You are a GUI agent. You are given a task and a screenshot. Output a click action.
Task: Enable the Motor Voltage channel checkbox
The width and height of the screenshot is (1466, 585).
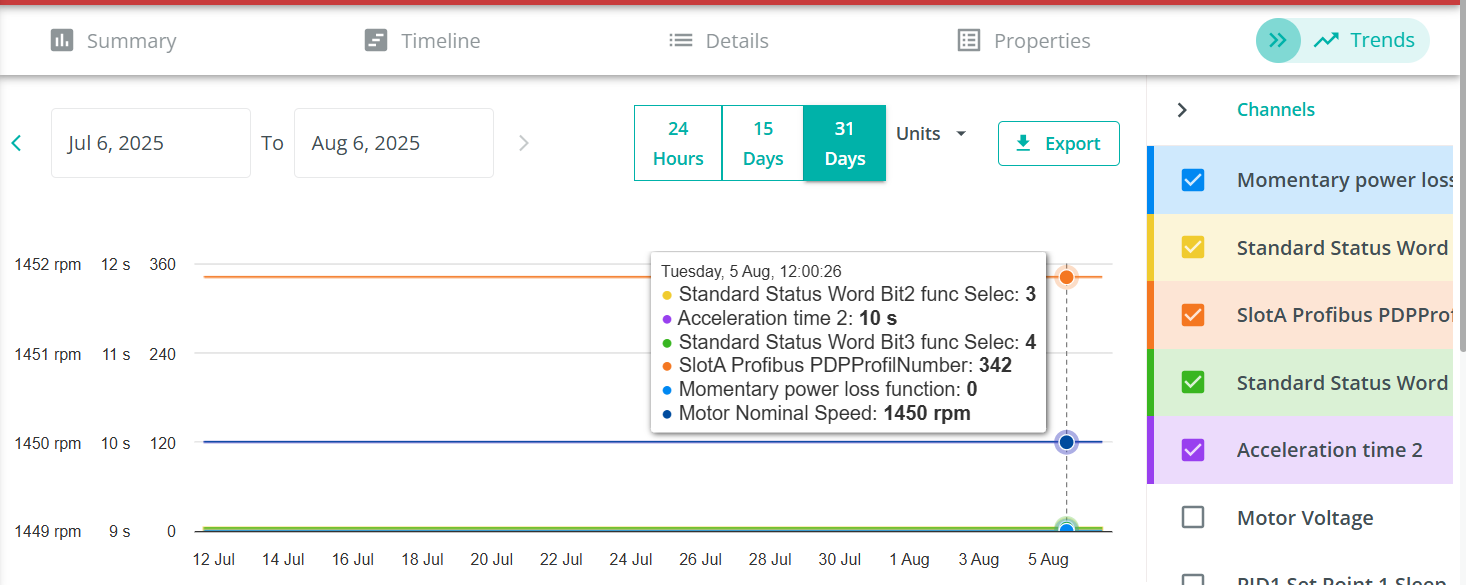tap(1193, 518)
